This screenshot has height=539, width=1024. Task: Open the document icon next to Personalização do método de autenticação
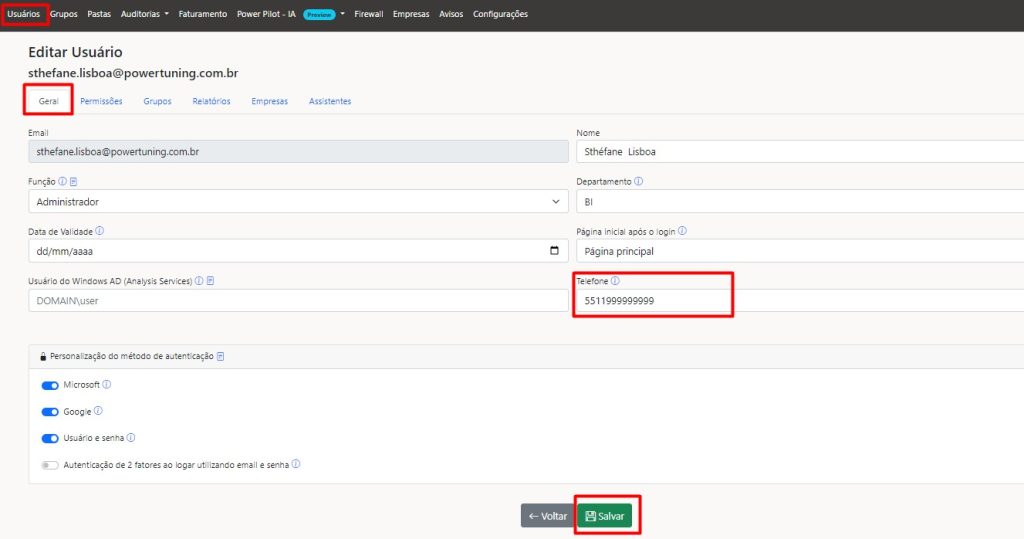(x=220, y=356)
